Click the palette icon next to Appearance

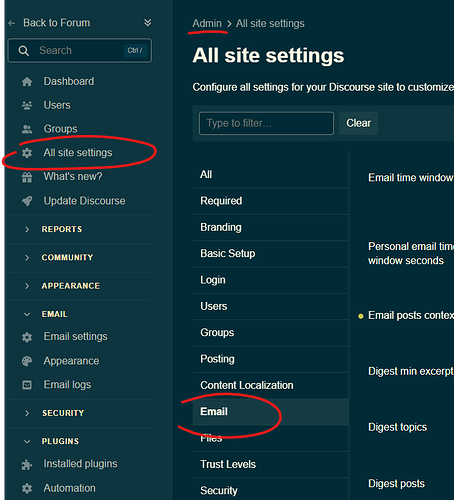(27, 361)
